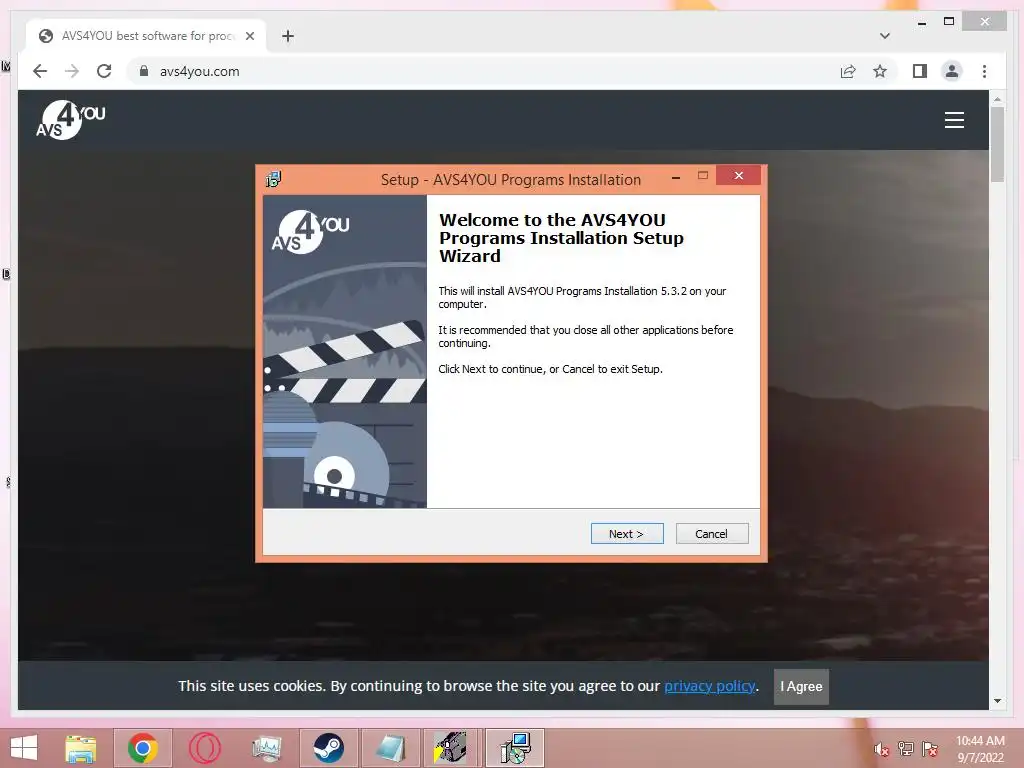Click the scrollbar down arrow

(997, 701)
